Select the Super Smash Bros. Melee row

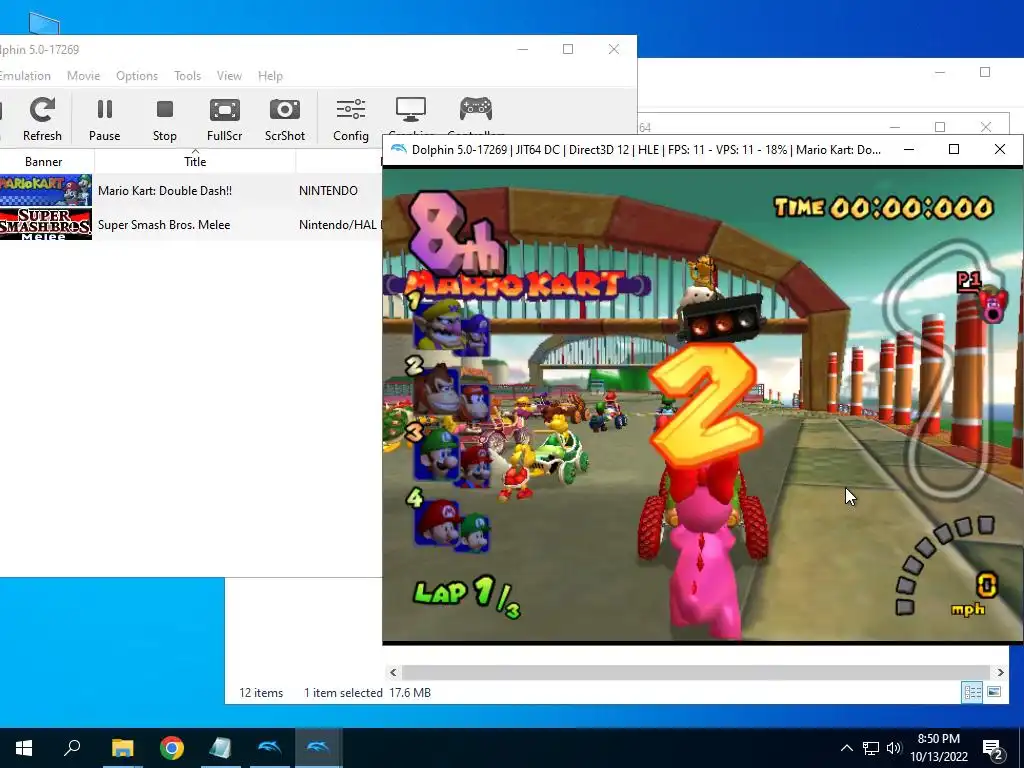coord(191,225)
